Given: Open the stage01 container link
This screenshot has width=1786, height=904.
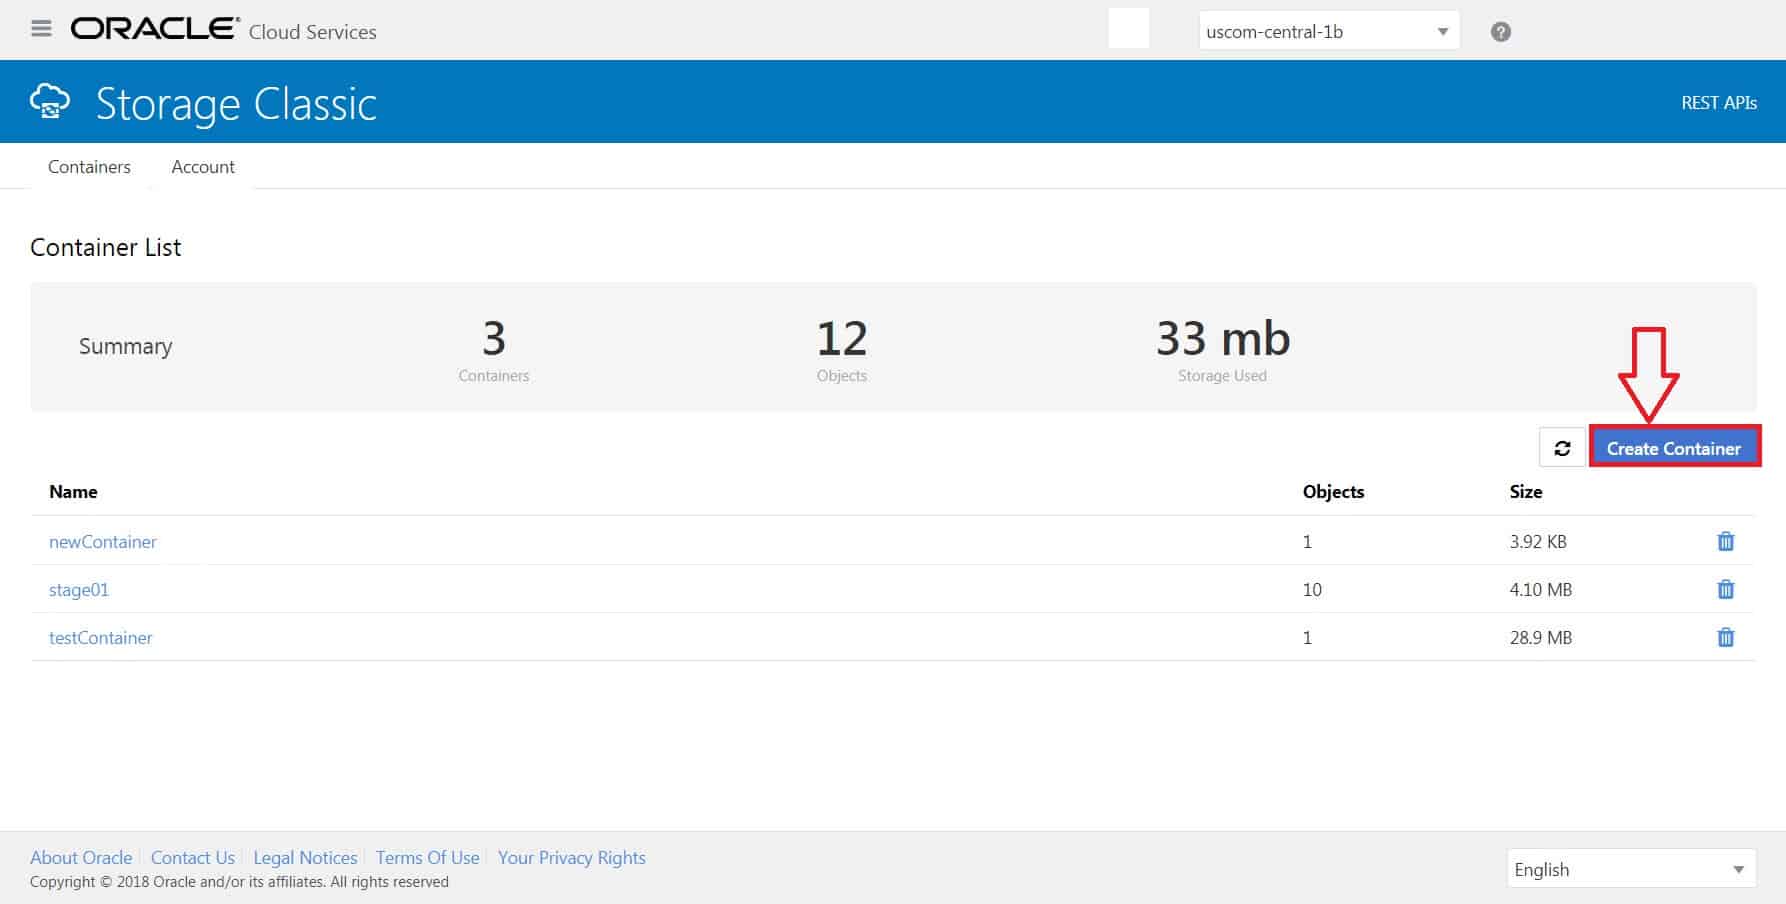Looking at the screenshot, I should coord(79,589).
